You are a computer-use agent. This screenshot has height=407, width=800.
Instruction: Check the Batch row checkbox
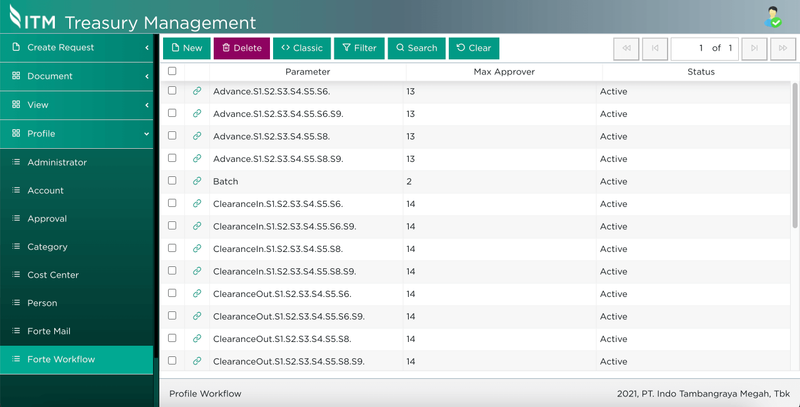[172, 181]
